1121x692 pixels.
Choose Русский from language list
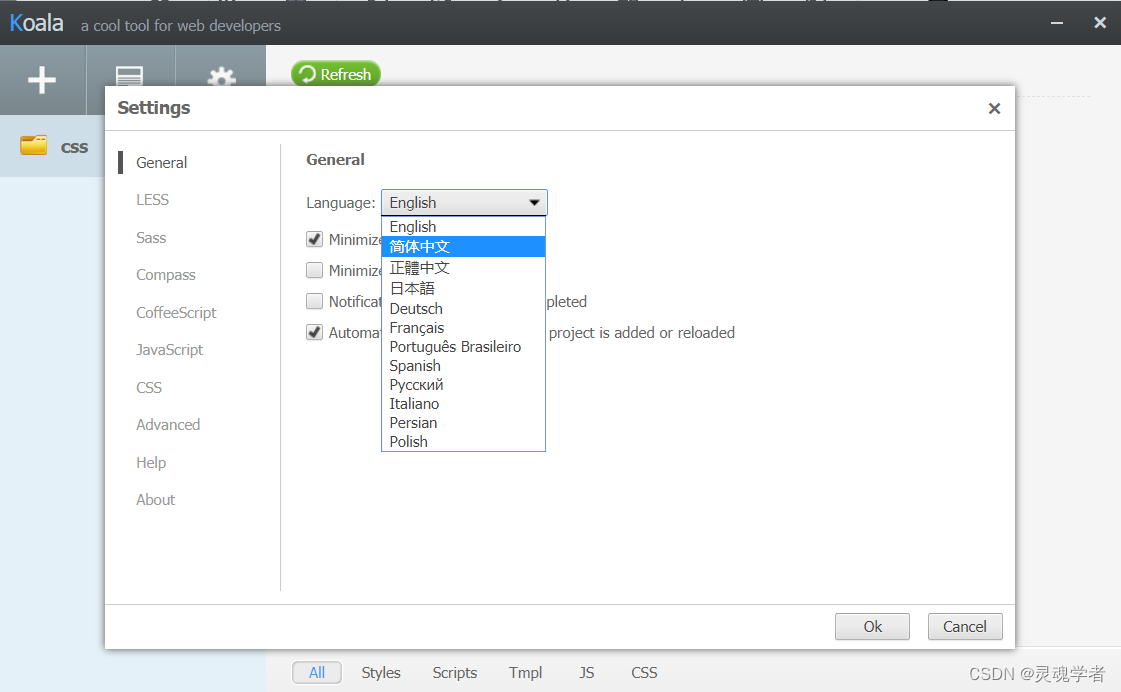coord(463,385)
